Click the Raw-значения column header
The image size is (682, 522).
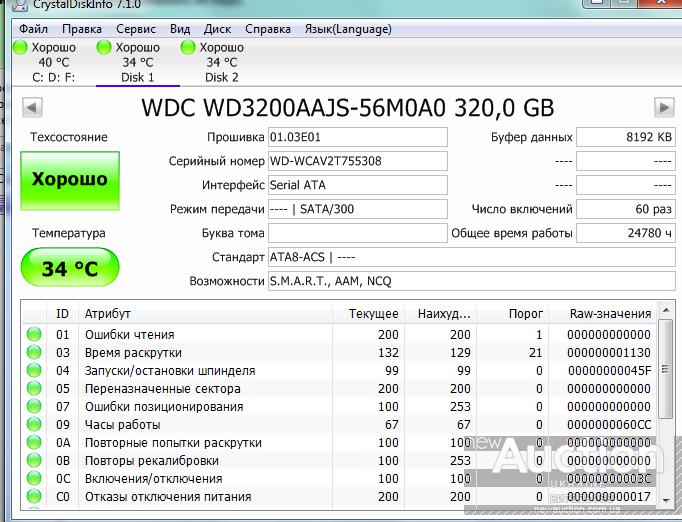603,313
